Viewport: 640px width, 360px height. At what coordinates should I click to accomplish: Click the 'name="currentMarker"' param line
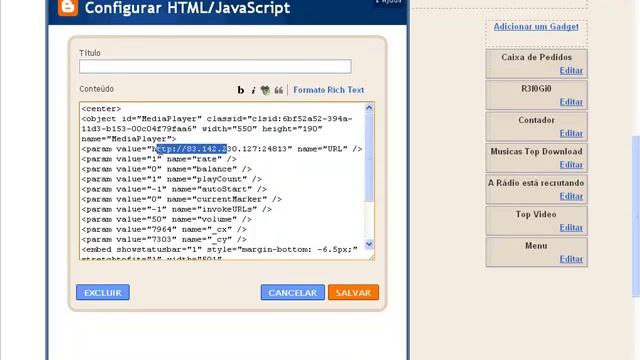[x=182, y=199]
